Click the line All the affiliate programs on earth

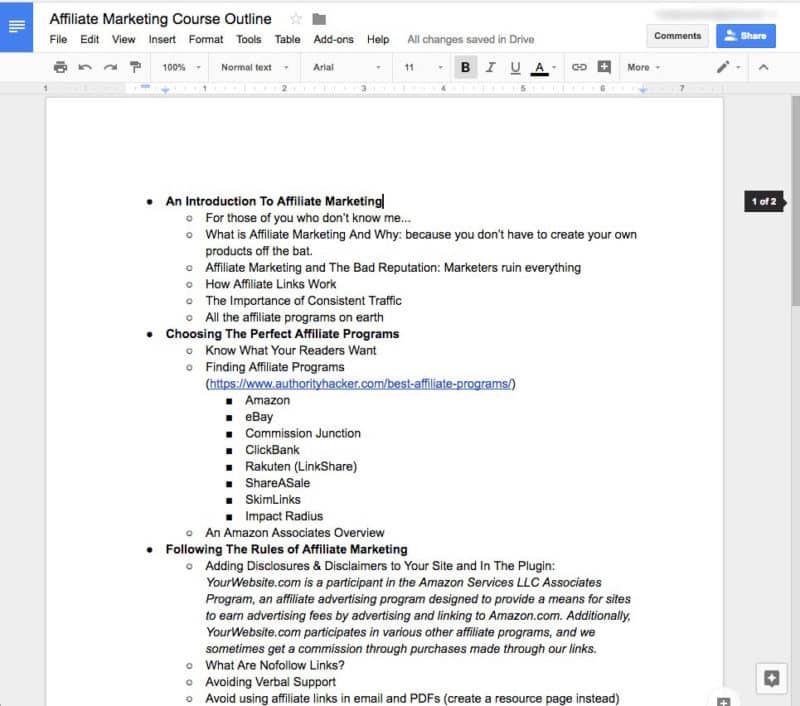tap(294, 317)
